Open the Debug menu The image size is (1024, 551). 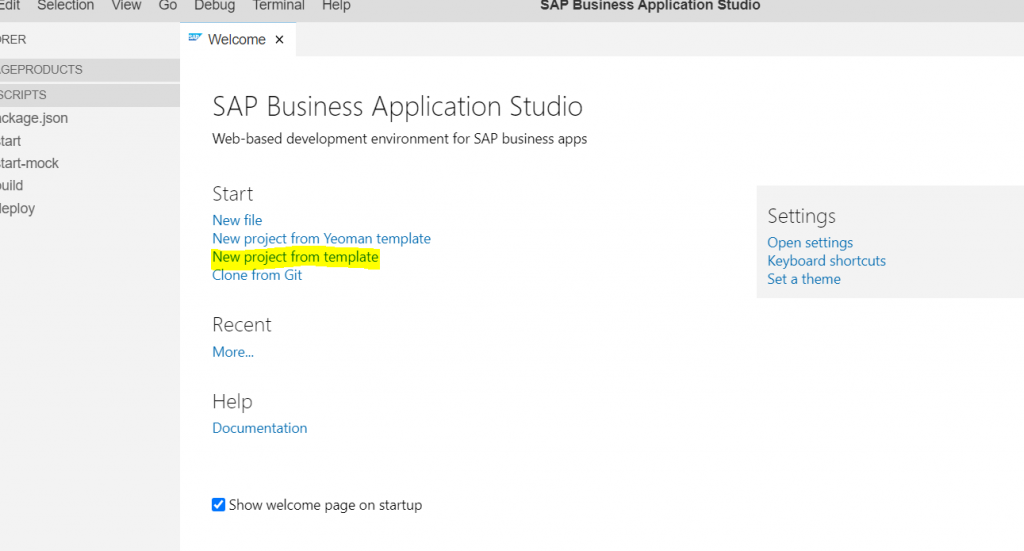214,6
